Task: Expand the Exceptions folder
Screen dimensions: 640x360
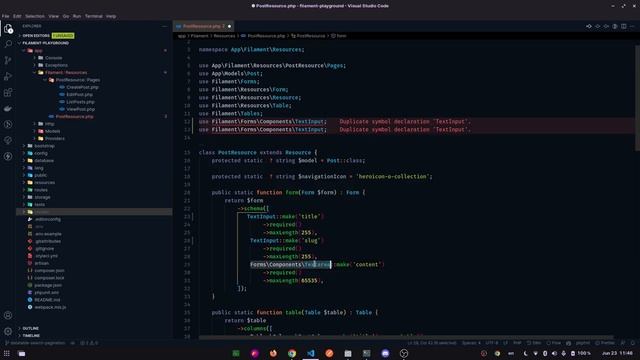Action: coord(56,65)
